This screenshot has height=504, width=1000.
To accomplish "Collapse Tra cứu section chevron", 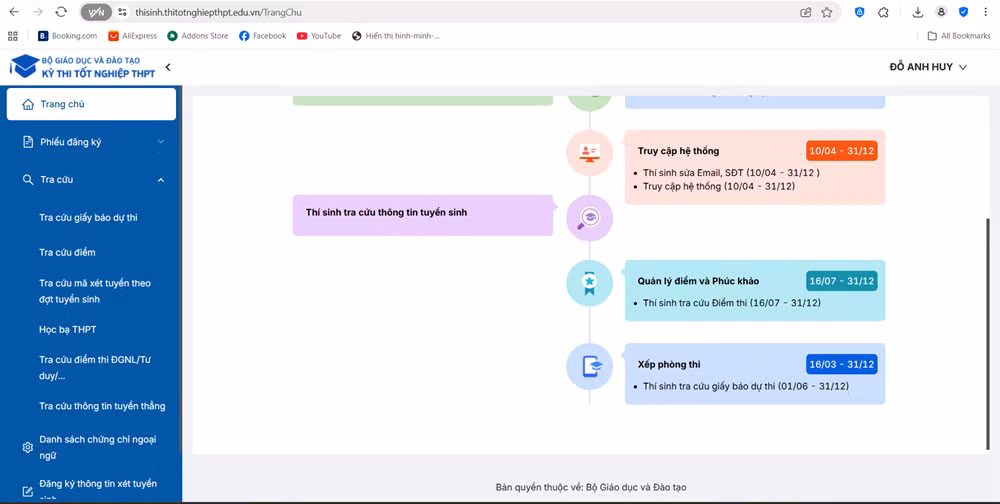I will 161,180.
